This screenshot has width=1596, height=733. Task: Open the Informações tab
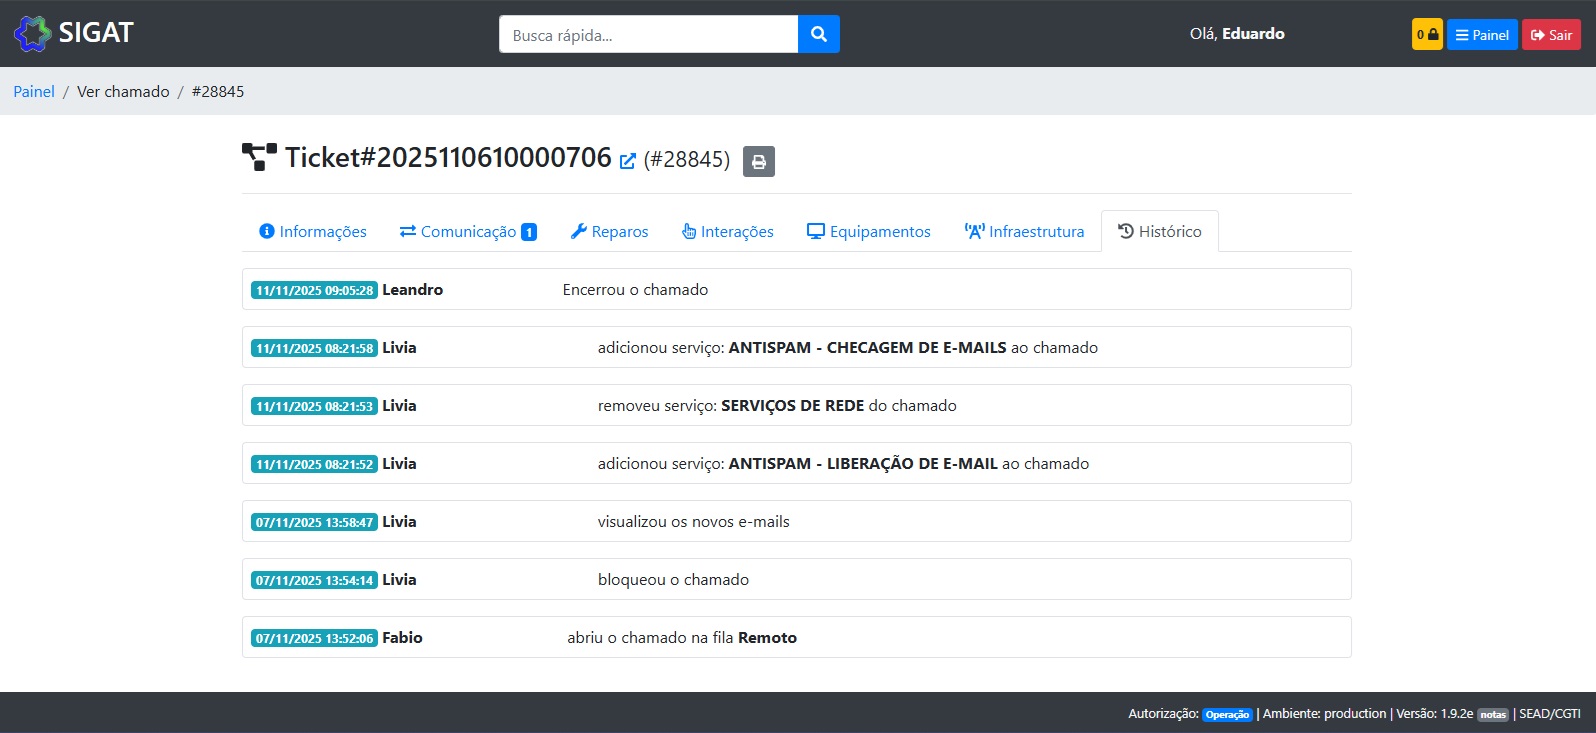tap(312, 232)
